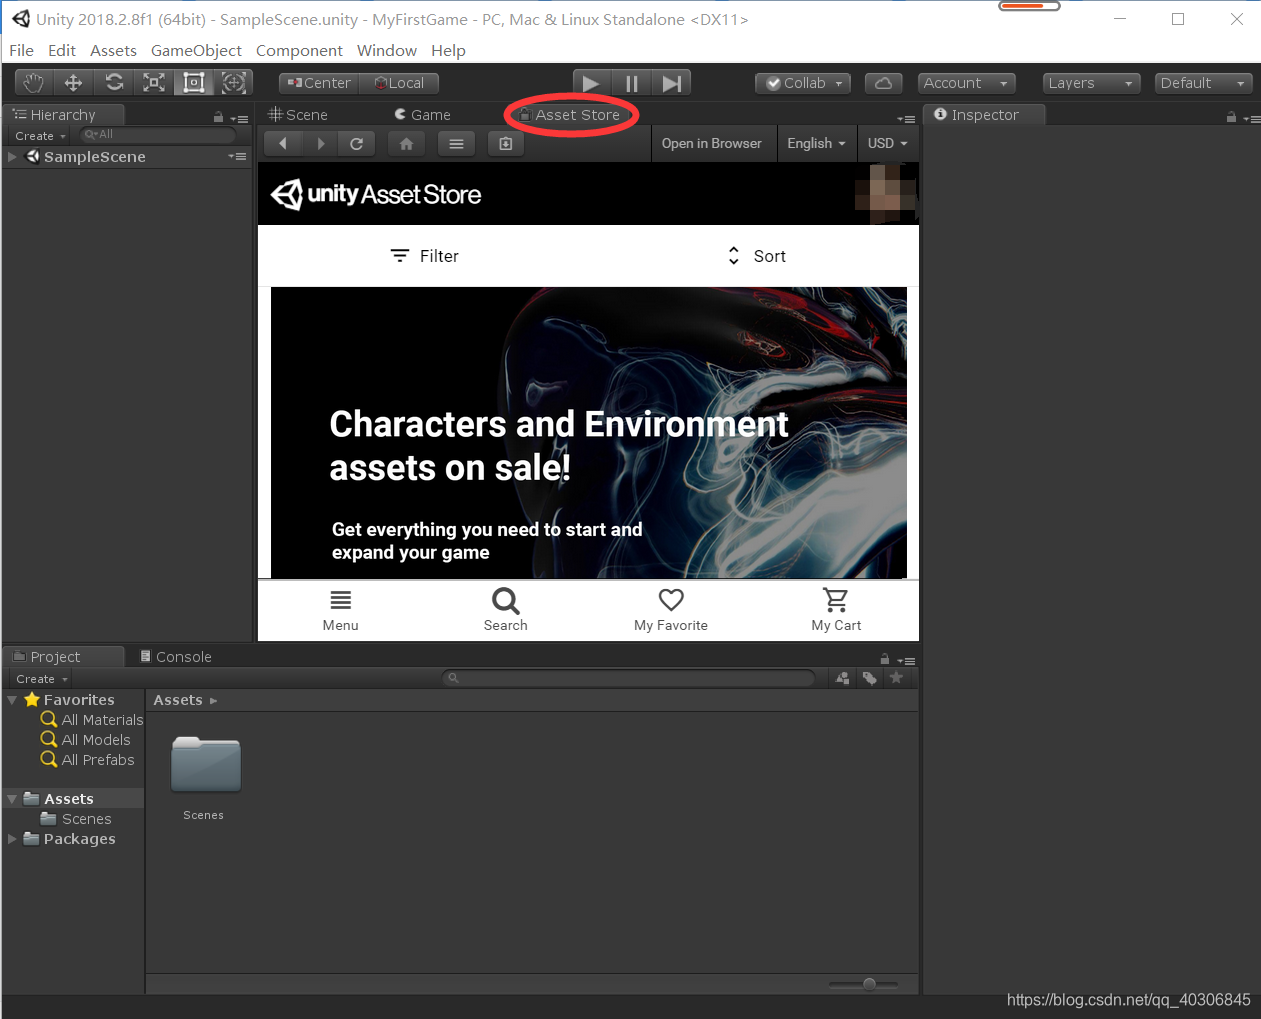Switch to the Scene tab

[x=298, y=115]
